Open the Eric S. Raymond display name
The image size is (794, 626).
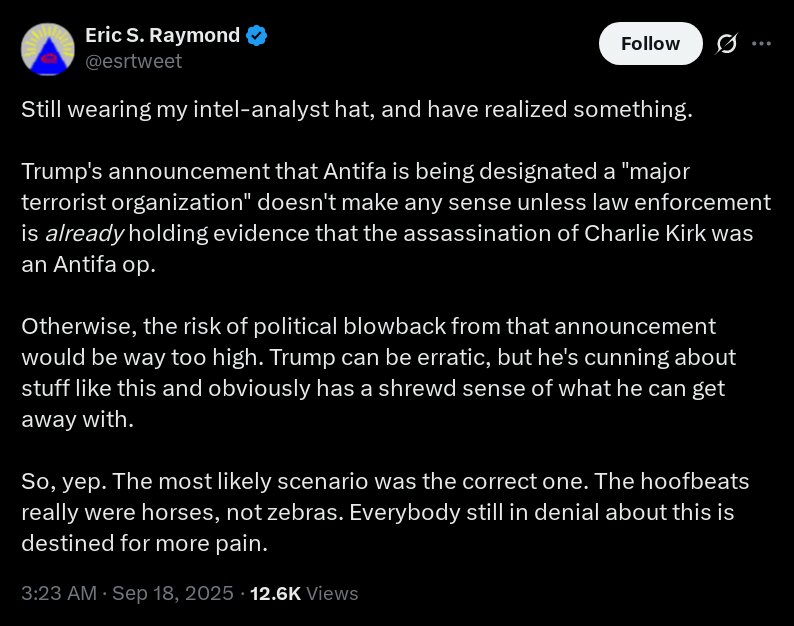(162, 35)
